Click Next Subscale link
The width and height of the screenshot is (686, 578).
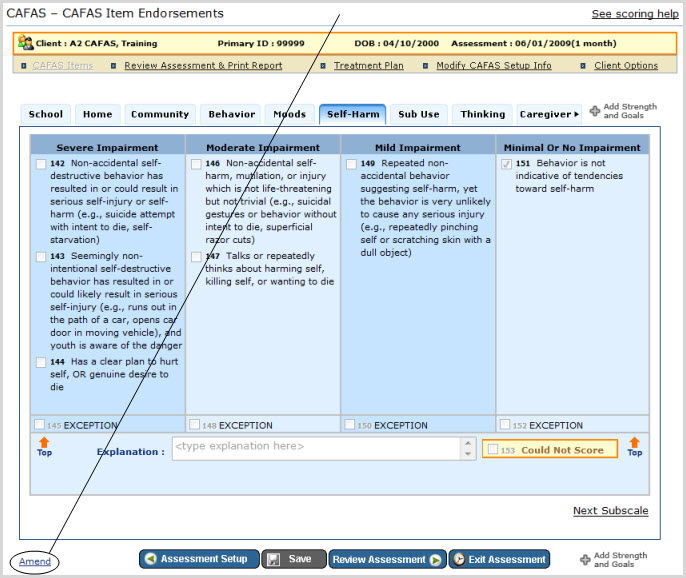(x=610, y=511)
